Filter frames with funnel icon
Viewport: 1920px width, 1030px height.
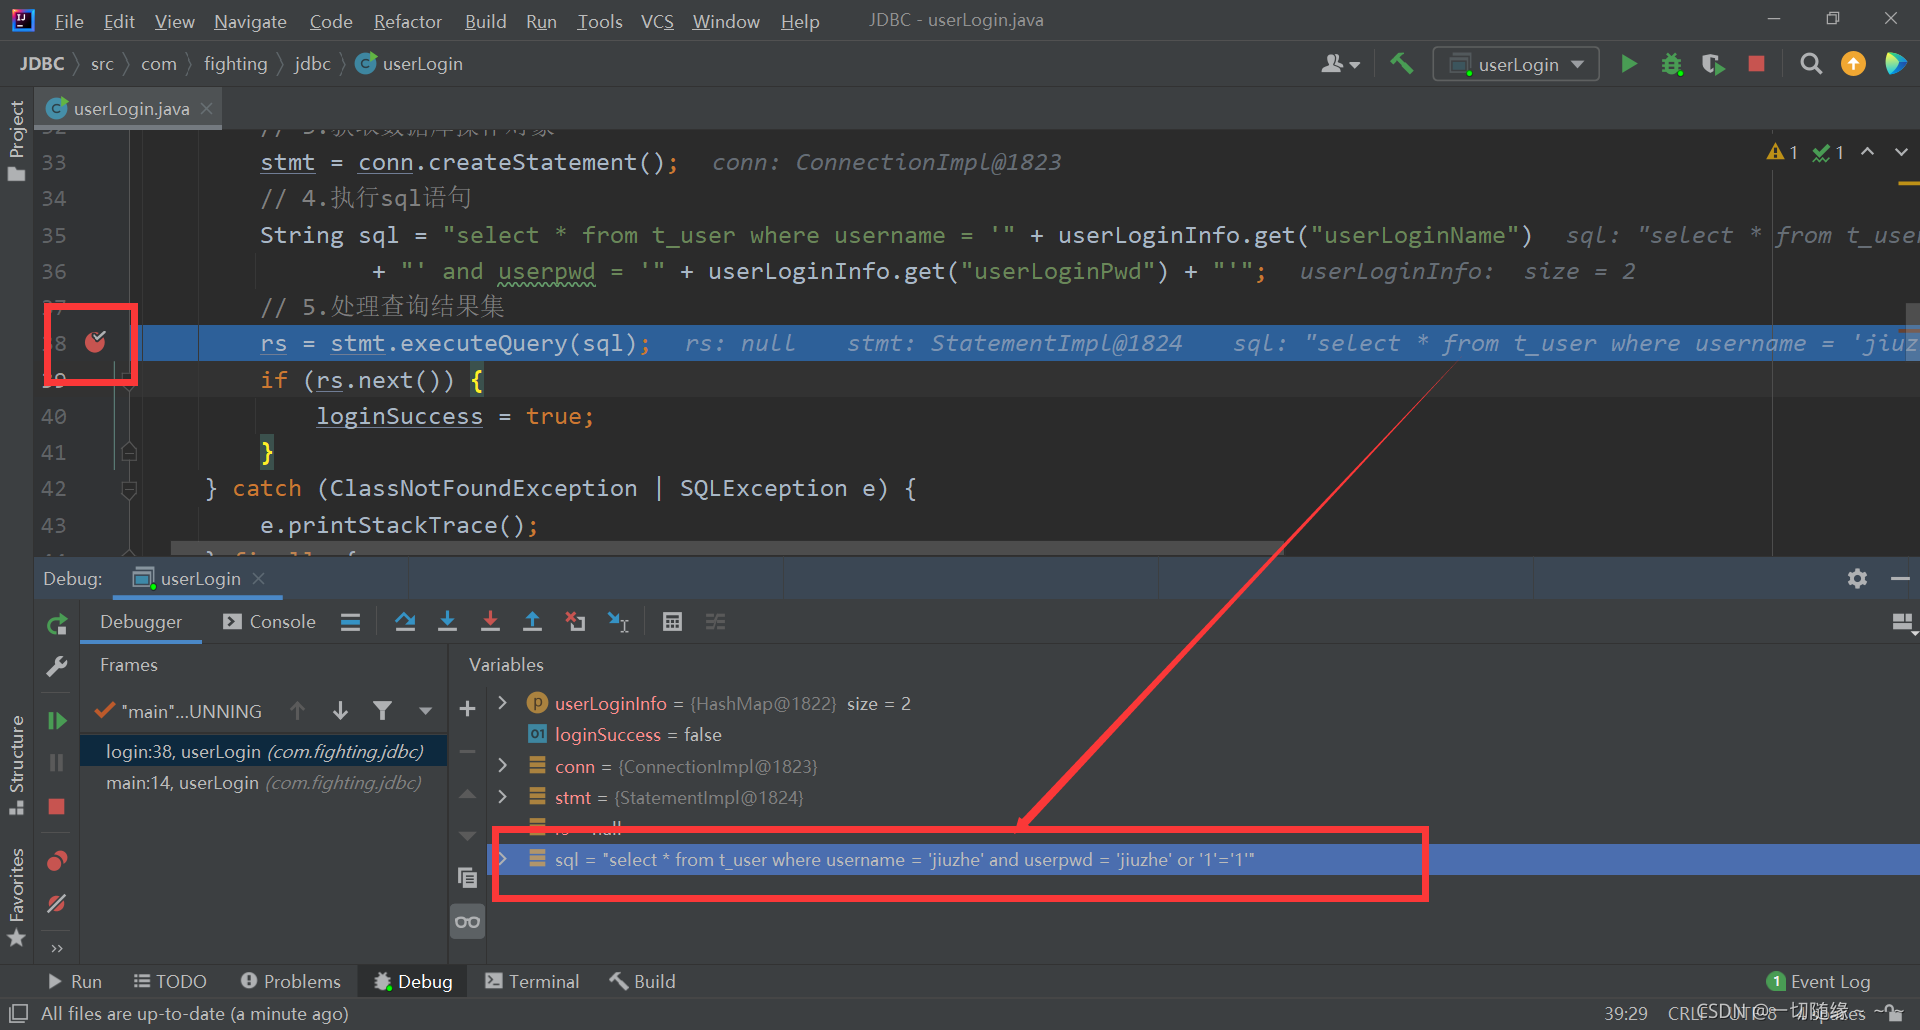[x=382, y=711]
